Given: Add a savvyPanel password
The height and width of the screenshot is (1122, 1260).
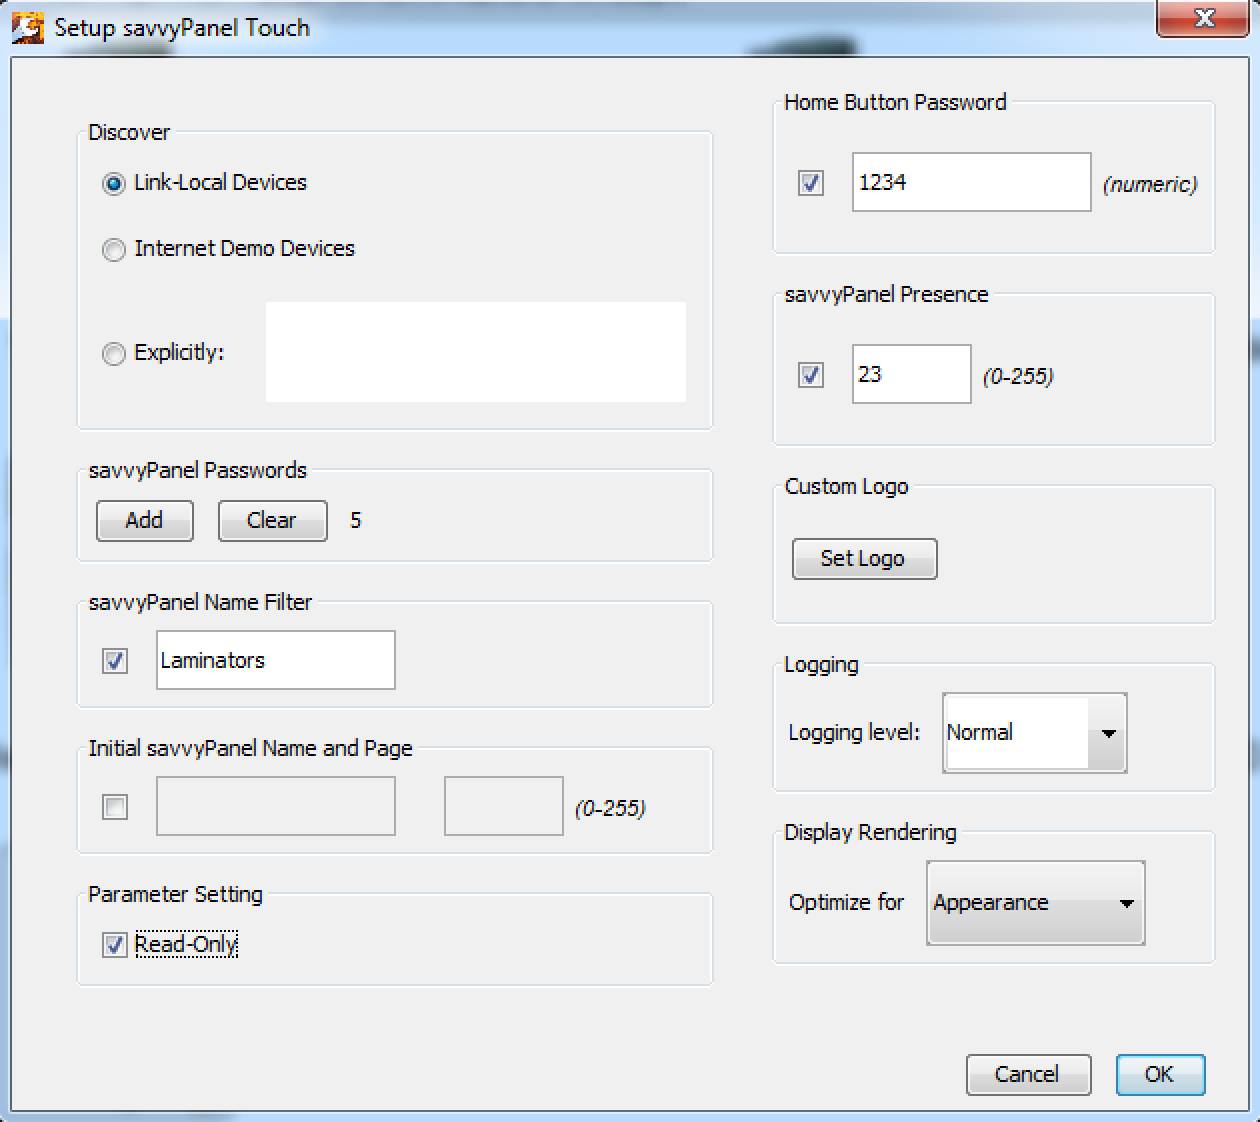Looking at the screenshot, I should coord(144,521).
